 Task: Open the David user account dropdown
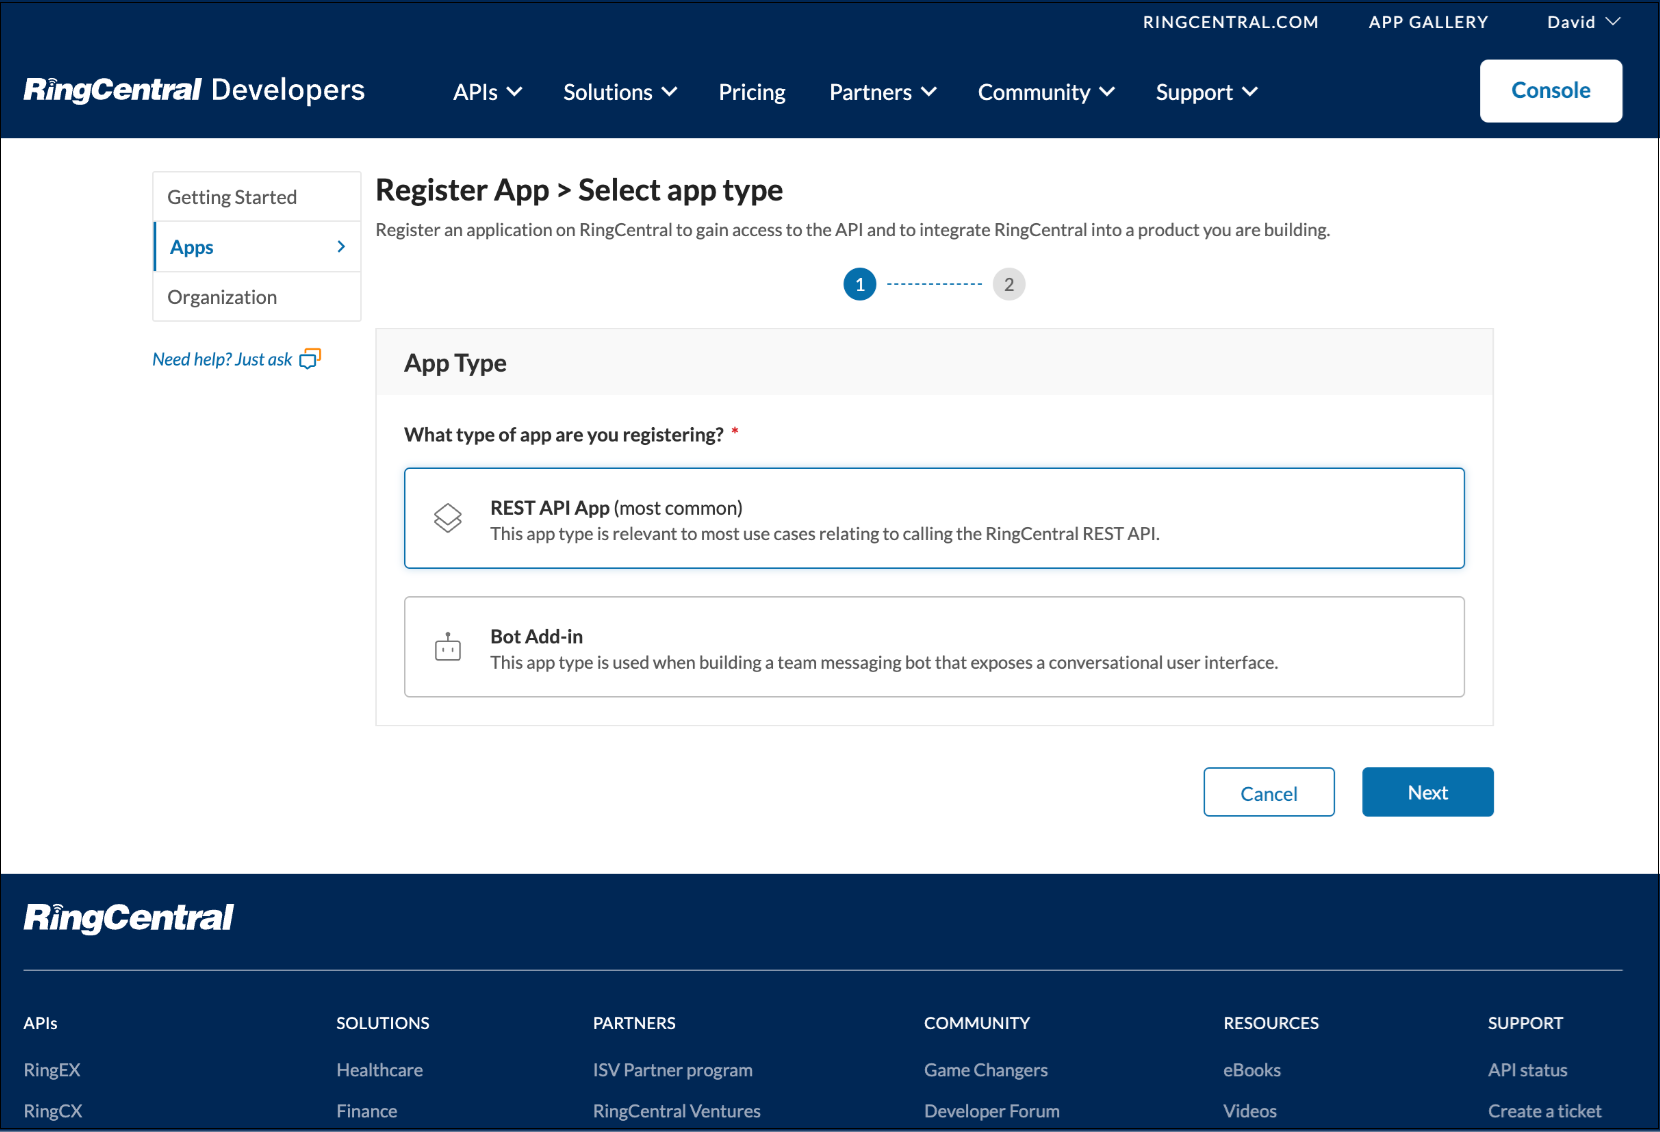pyautogui.click(x=1583, y=22)
